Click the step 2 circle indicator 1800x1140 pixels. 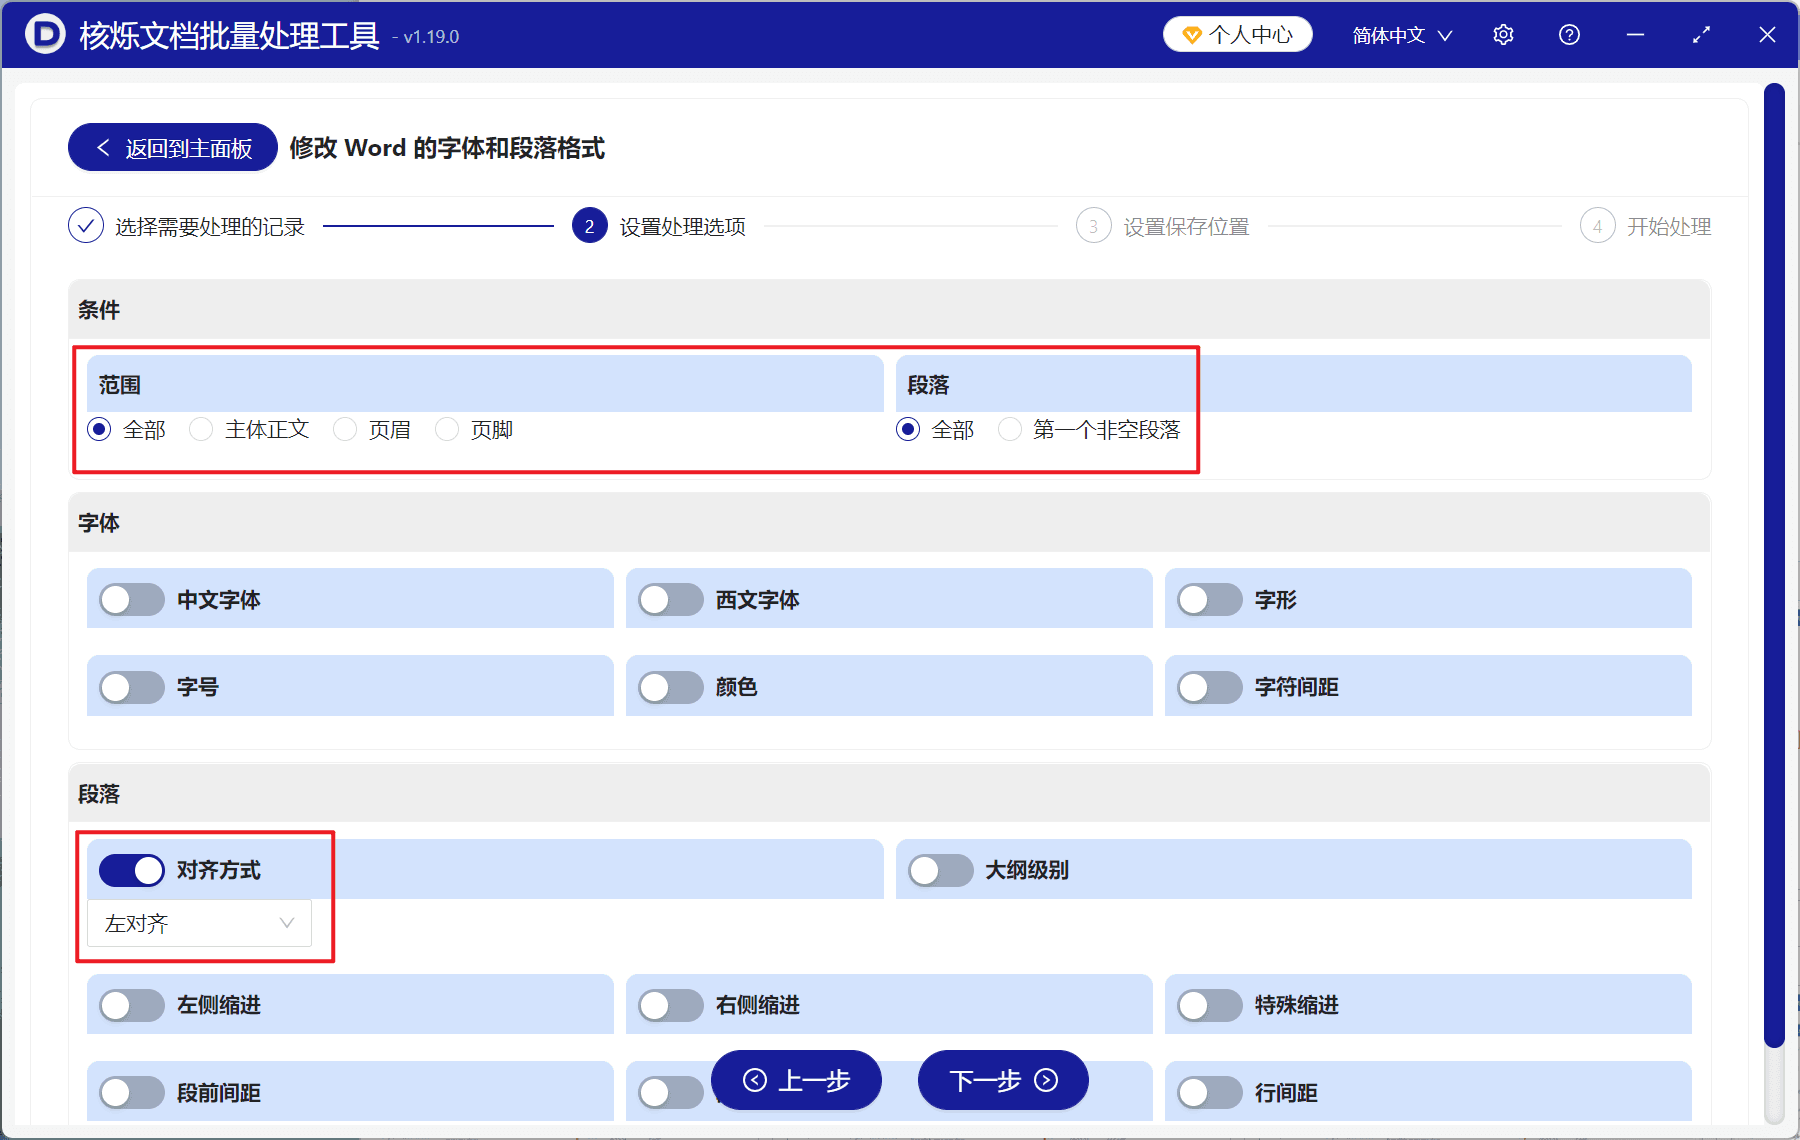(589, 226)
